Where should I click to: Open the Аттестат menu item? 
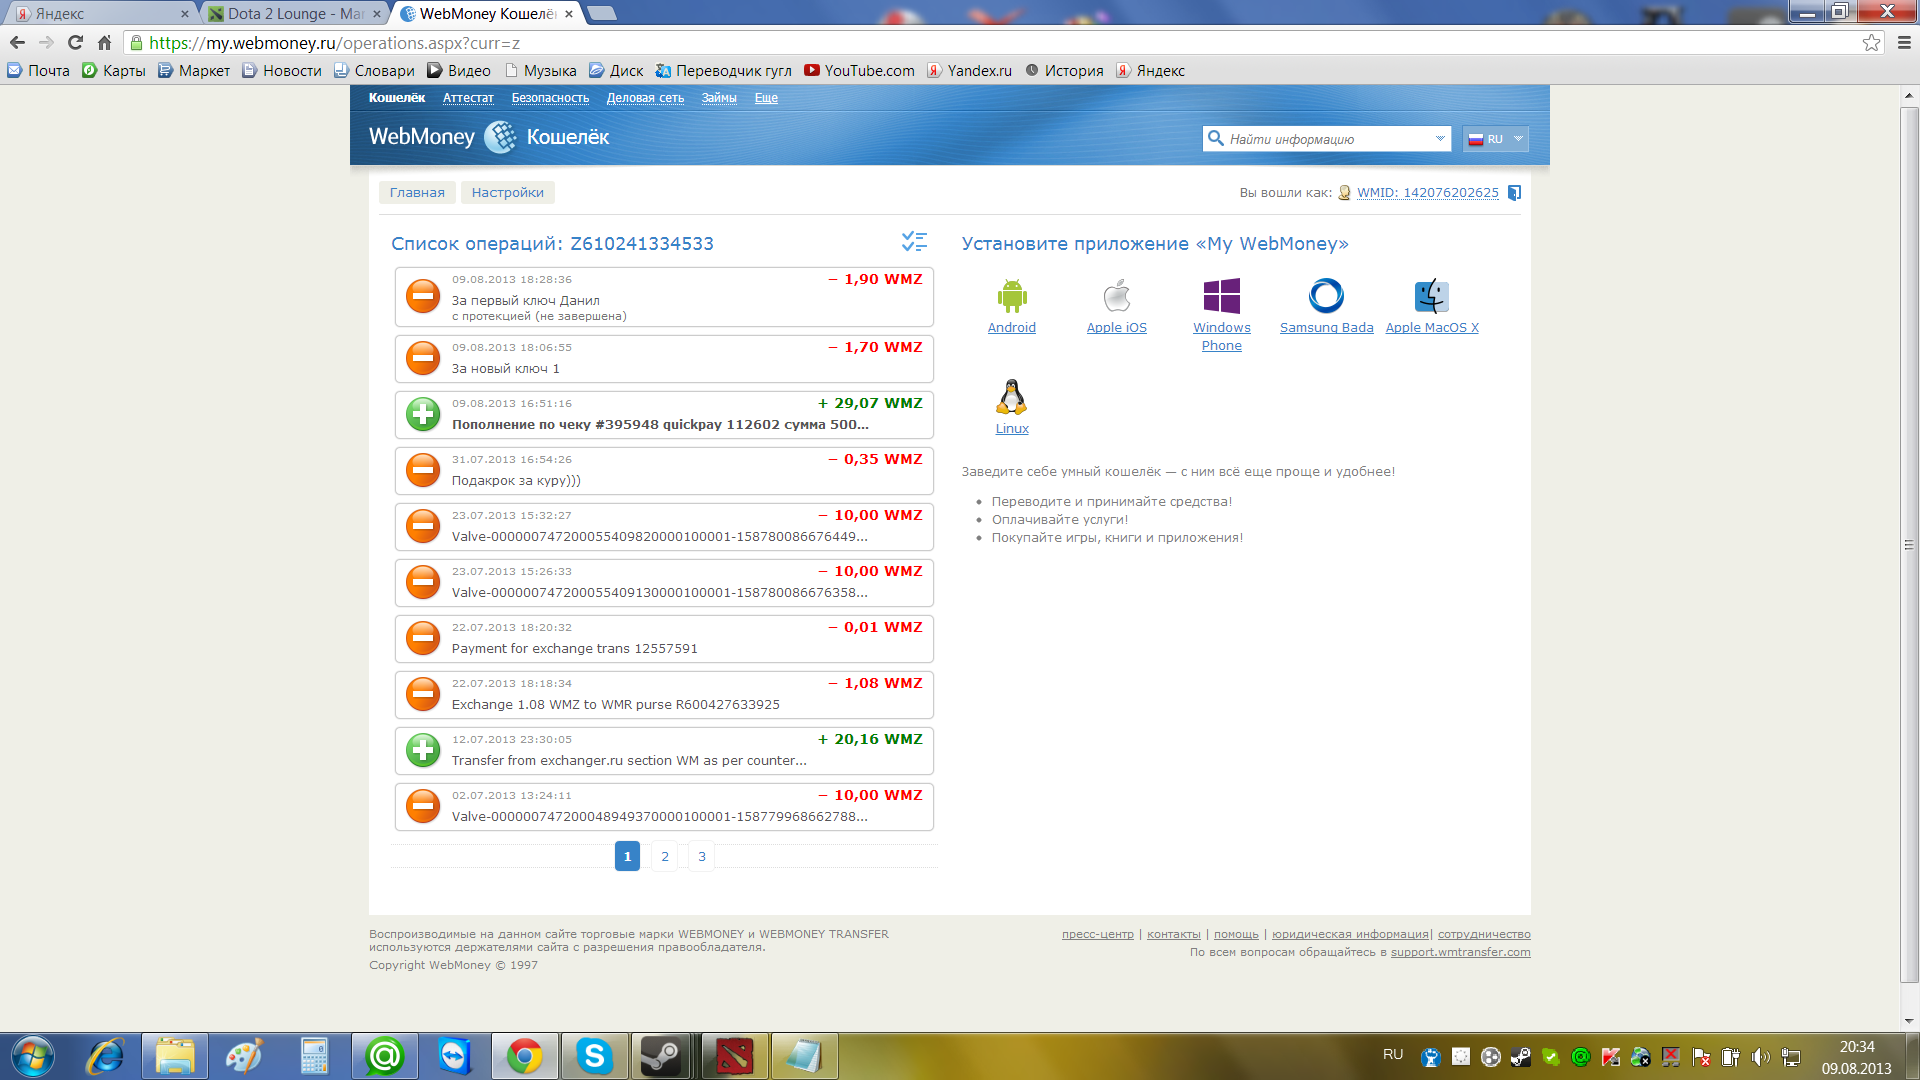pyautogui.click(x=468, y=98)
